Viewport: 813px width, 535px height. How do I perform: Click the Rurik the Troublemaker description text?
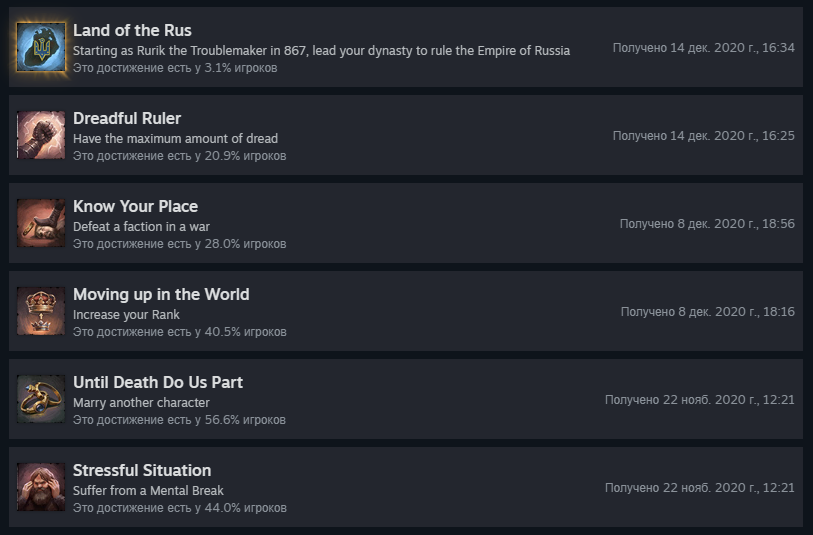[x=321, y=51]
